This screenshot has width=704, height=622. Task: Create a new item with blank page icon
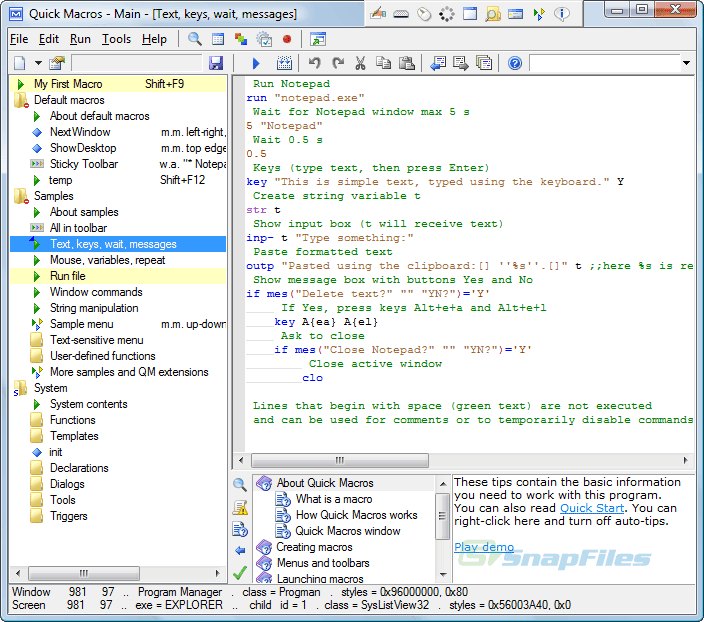click(x=20, y=63)
